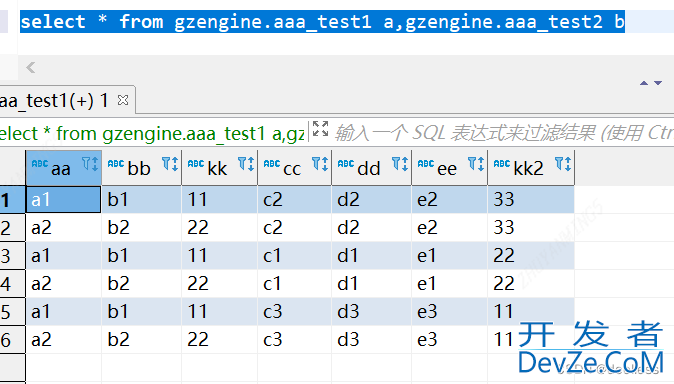Click cell c1 in row 3

pos(295,256)
